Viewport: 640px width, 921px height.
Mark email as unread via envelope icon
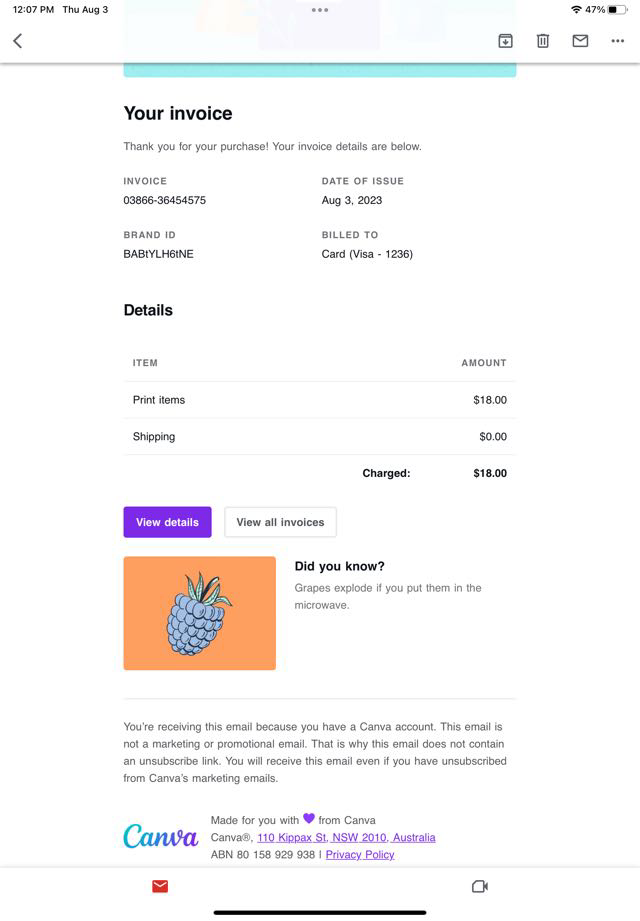580,41
